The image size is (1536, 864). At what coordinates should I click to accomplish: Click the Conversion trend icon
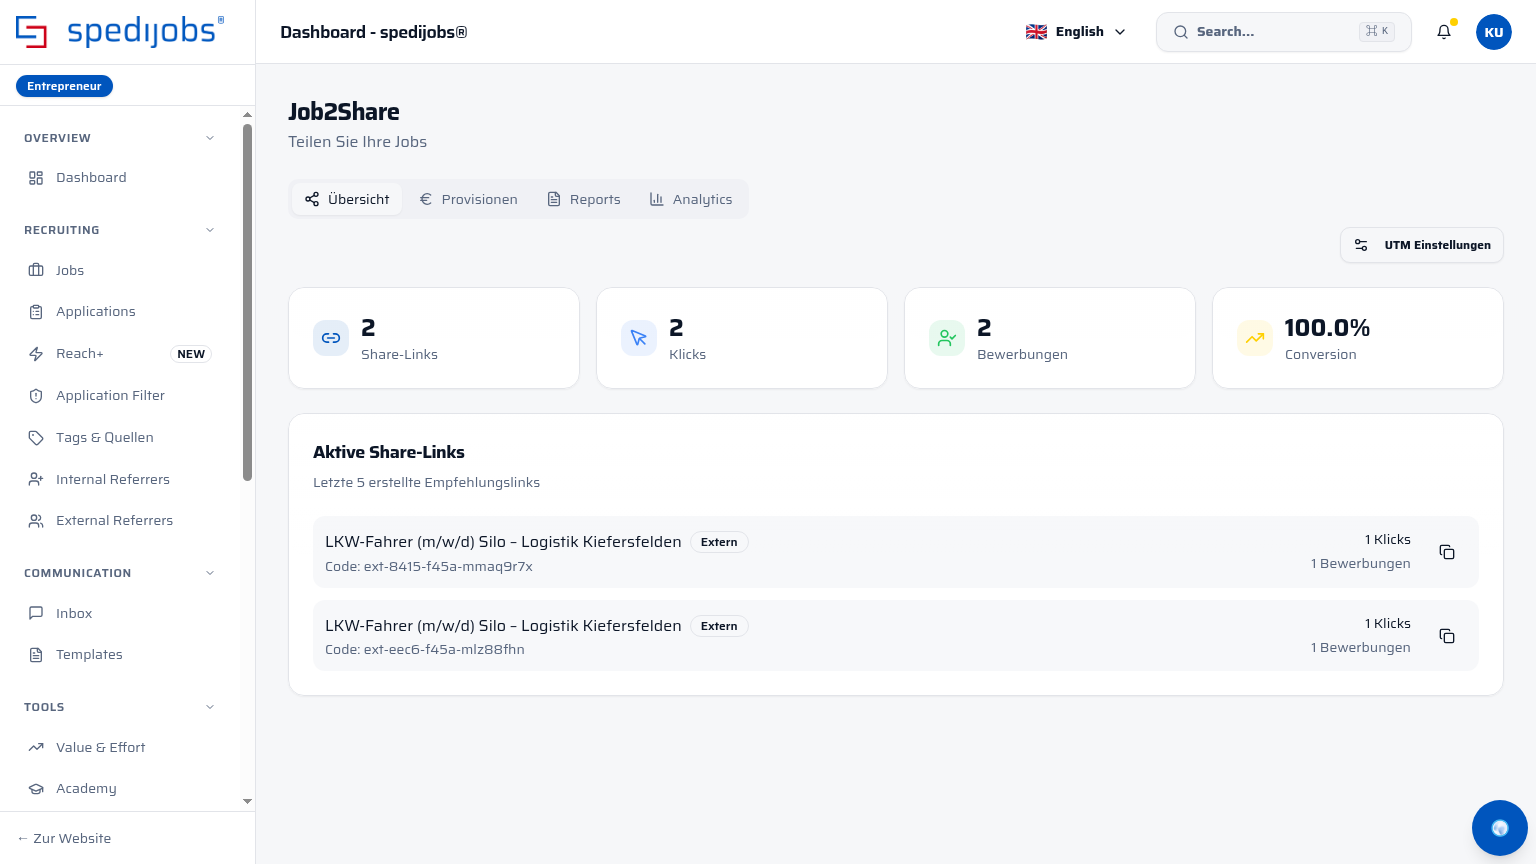1255,338
